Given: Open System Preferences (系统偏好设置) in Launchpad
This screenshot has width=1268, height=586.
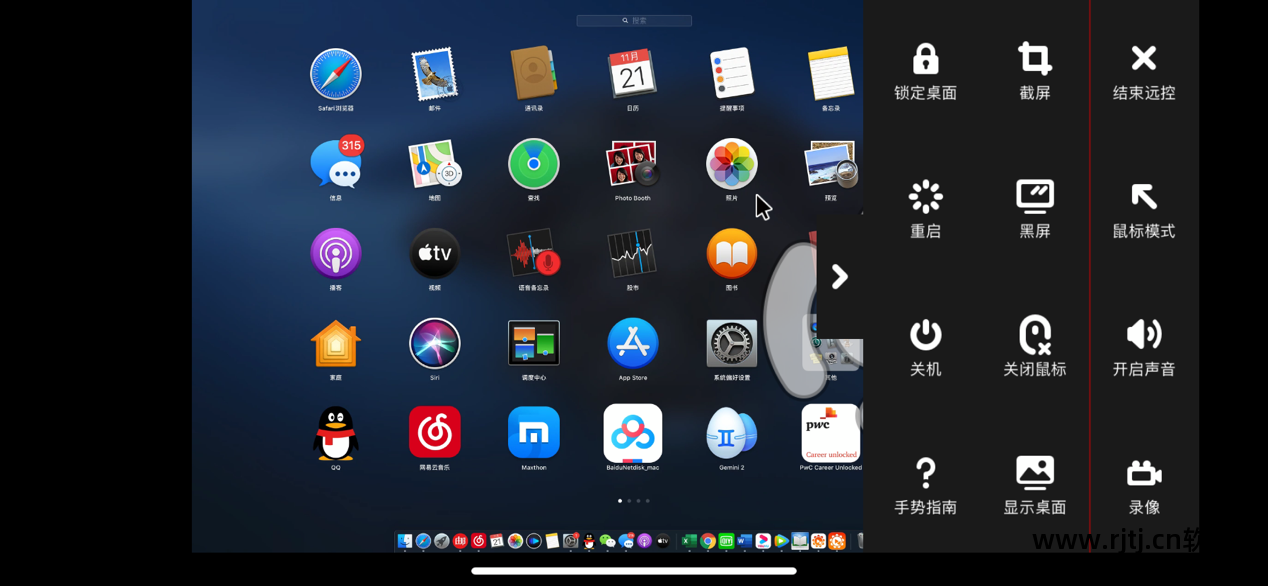Looking at the screenshot, I should click(x=731, y=344).
